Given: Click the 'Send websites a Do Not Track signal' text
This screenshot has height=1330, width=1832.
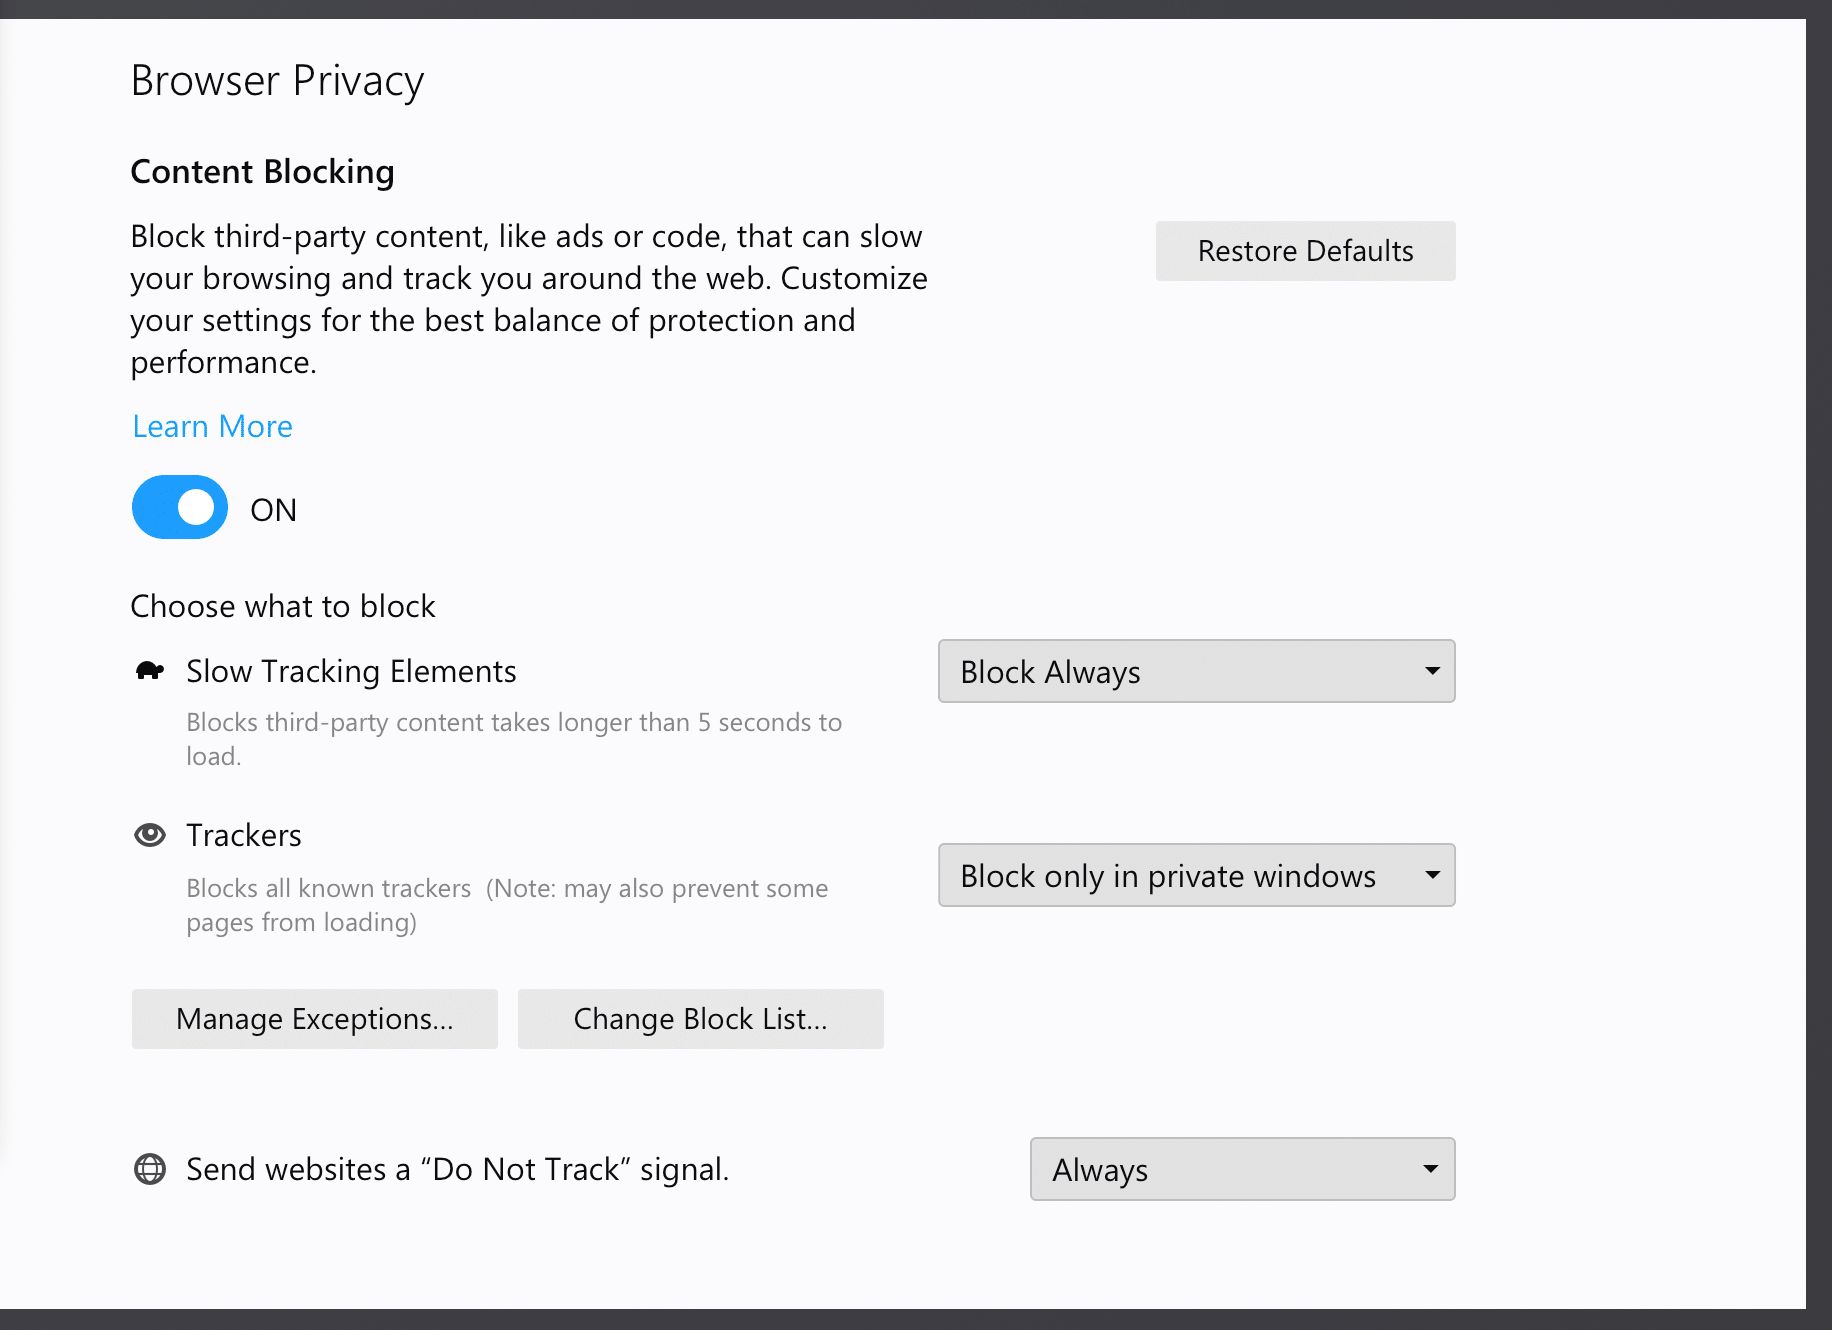Looking at the screenshot, I should point(457,1169).
